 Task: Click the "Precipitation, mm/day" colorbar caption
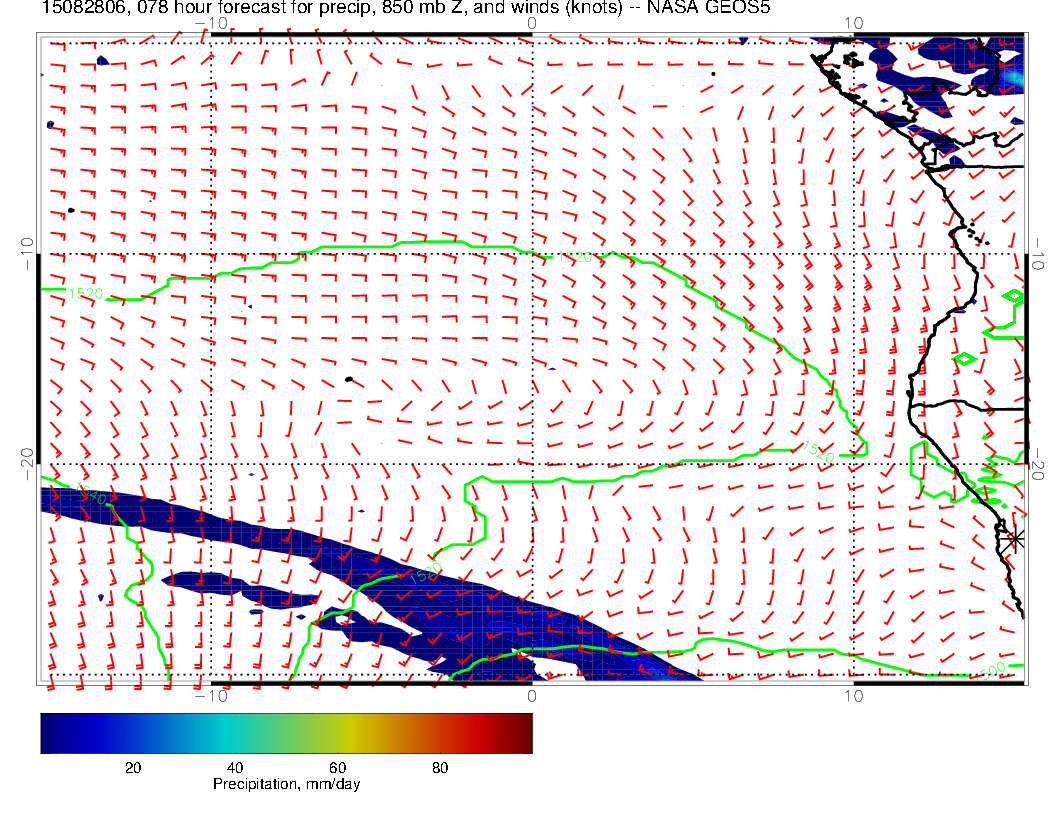tap(286, 785)
